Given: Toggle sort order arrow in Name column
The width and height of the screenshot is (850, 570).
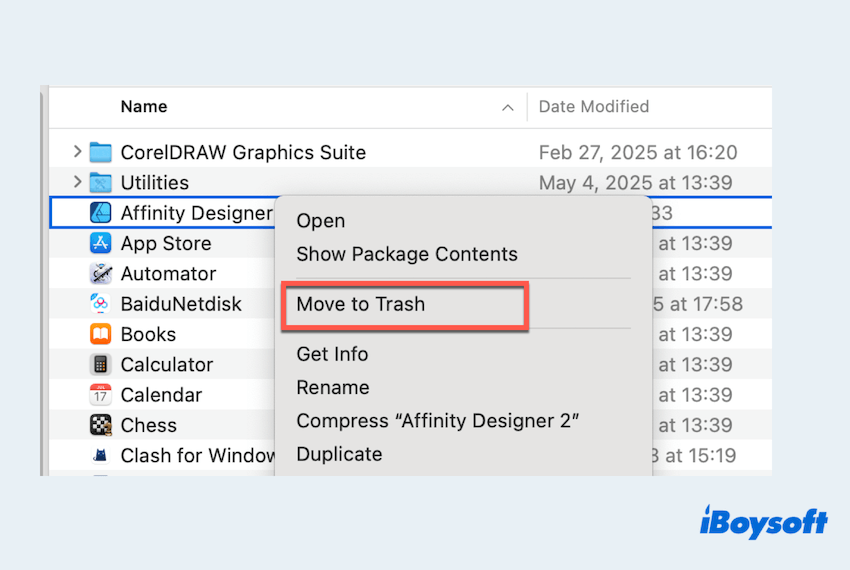Looking at the screenshot, I should (x=508, y=107).
